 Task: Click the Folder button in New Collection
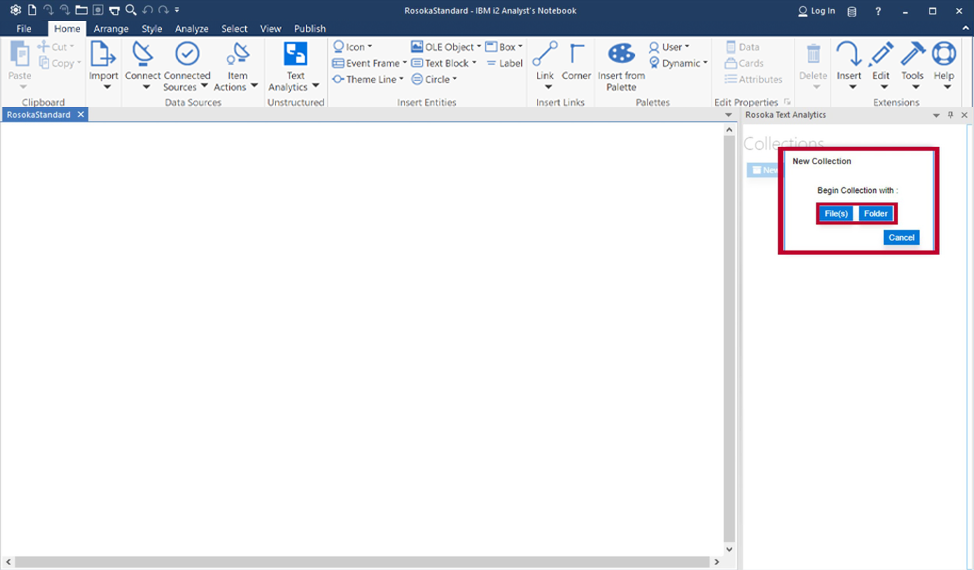tap(876, 214)
